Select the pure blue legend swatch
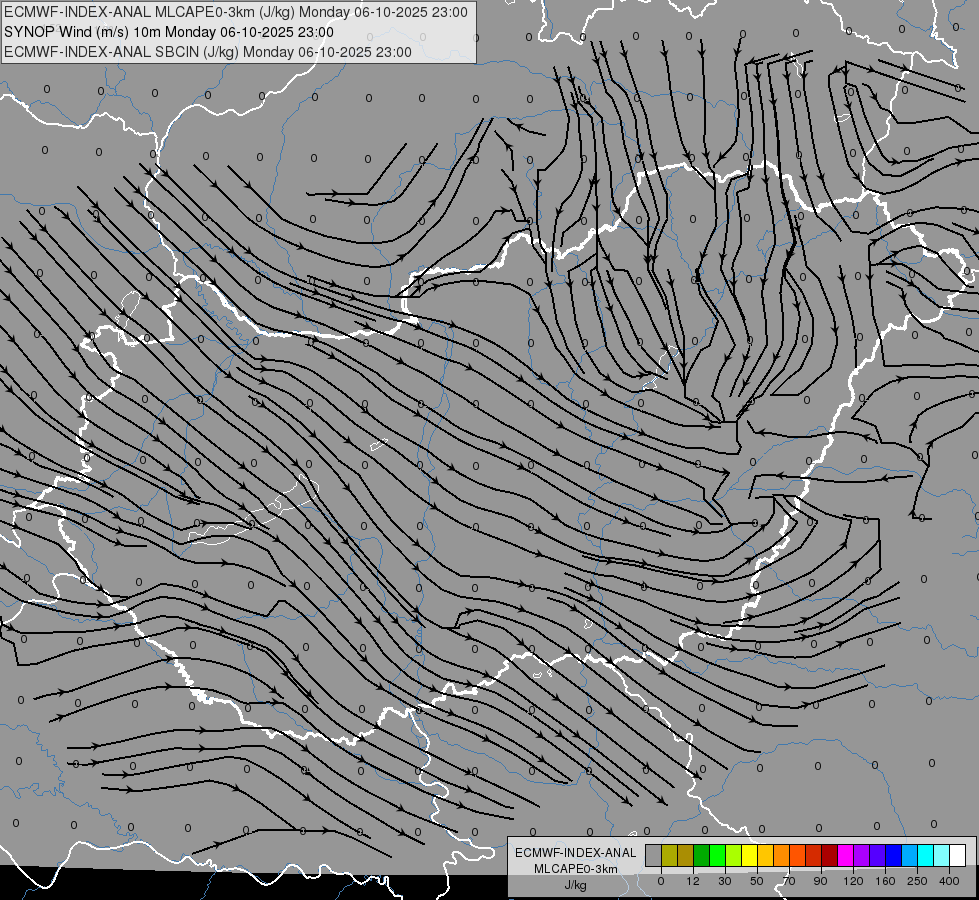The image size is (979, 900). pyautogui.click(x=894, y=856)
